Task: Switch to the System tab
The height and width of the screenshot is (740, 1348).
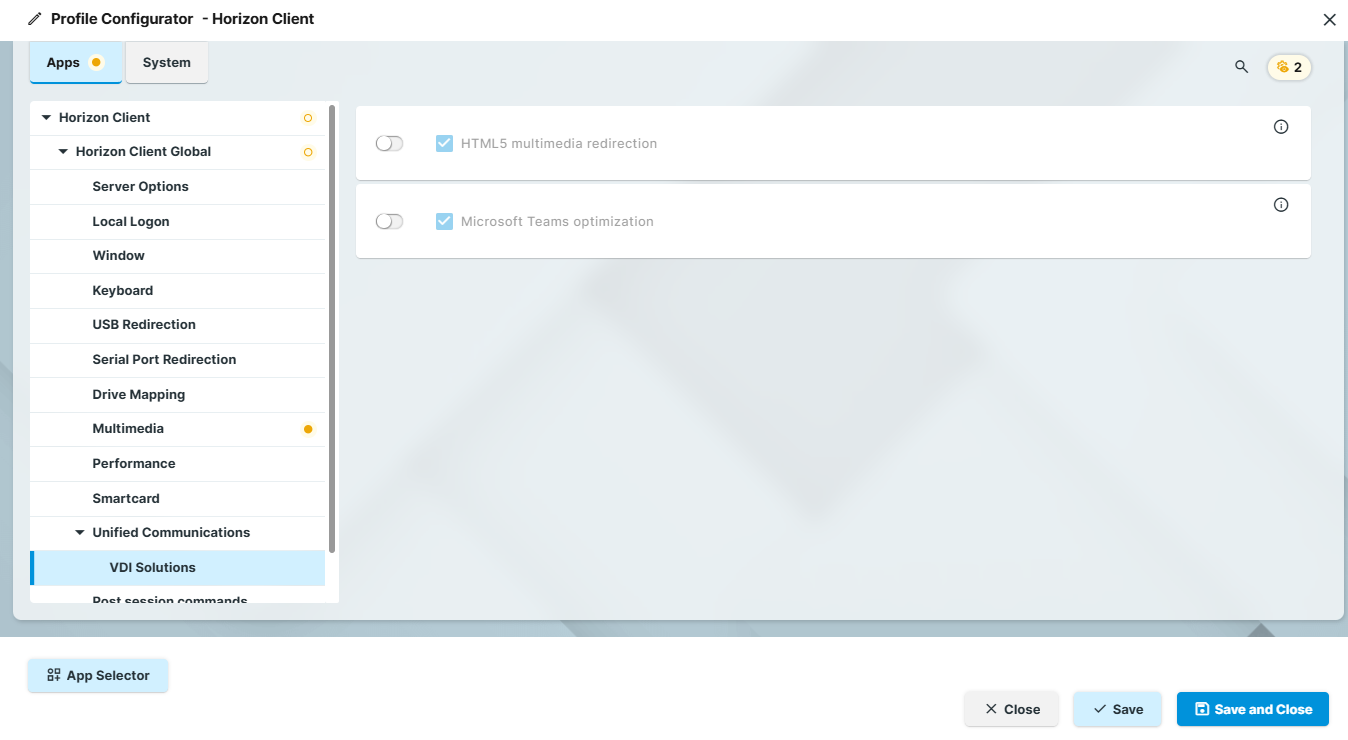Action: coord(166,62)
